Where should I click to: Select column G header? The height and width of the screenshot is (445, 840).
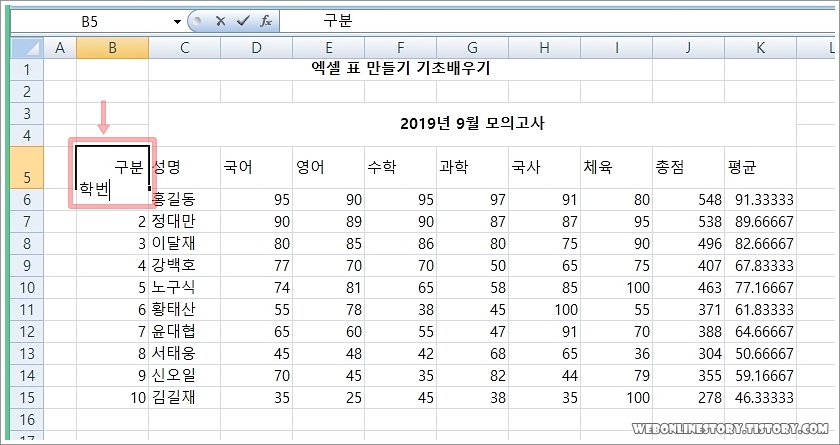coord(472,48)
